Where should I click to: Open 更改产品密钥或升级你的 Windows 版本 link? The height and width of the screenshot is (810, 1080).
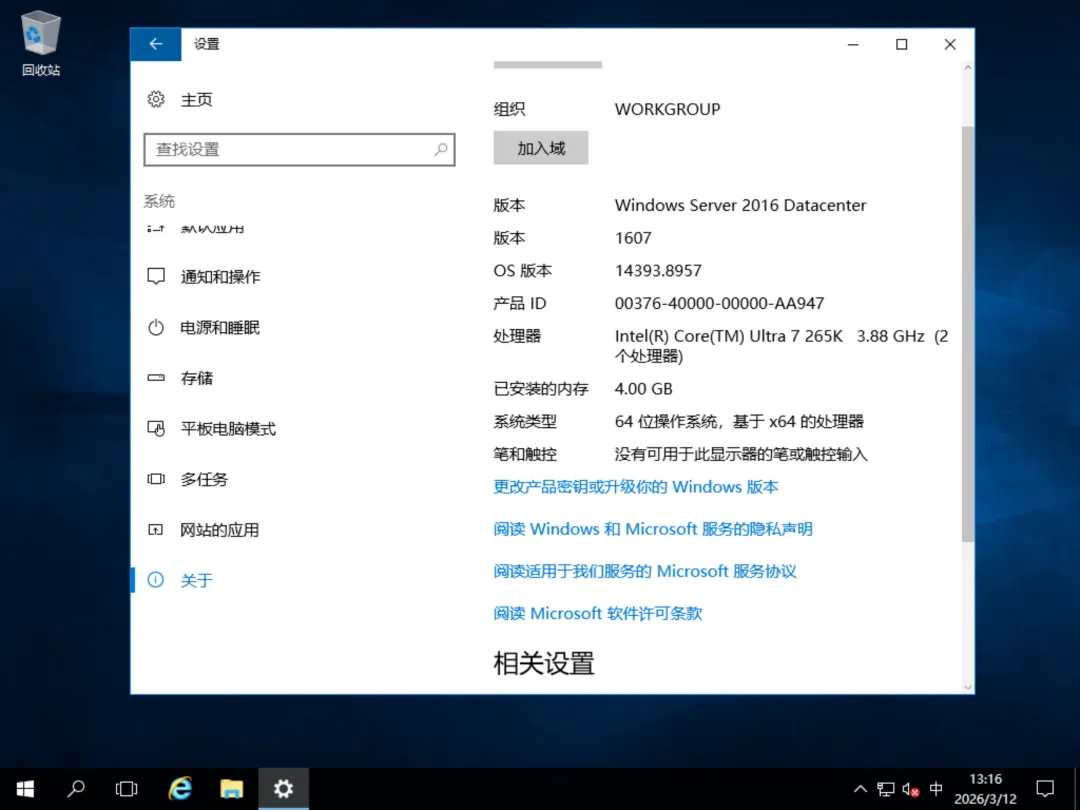click(x=636, y=487)
